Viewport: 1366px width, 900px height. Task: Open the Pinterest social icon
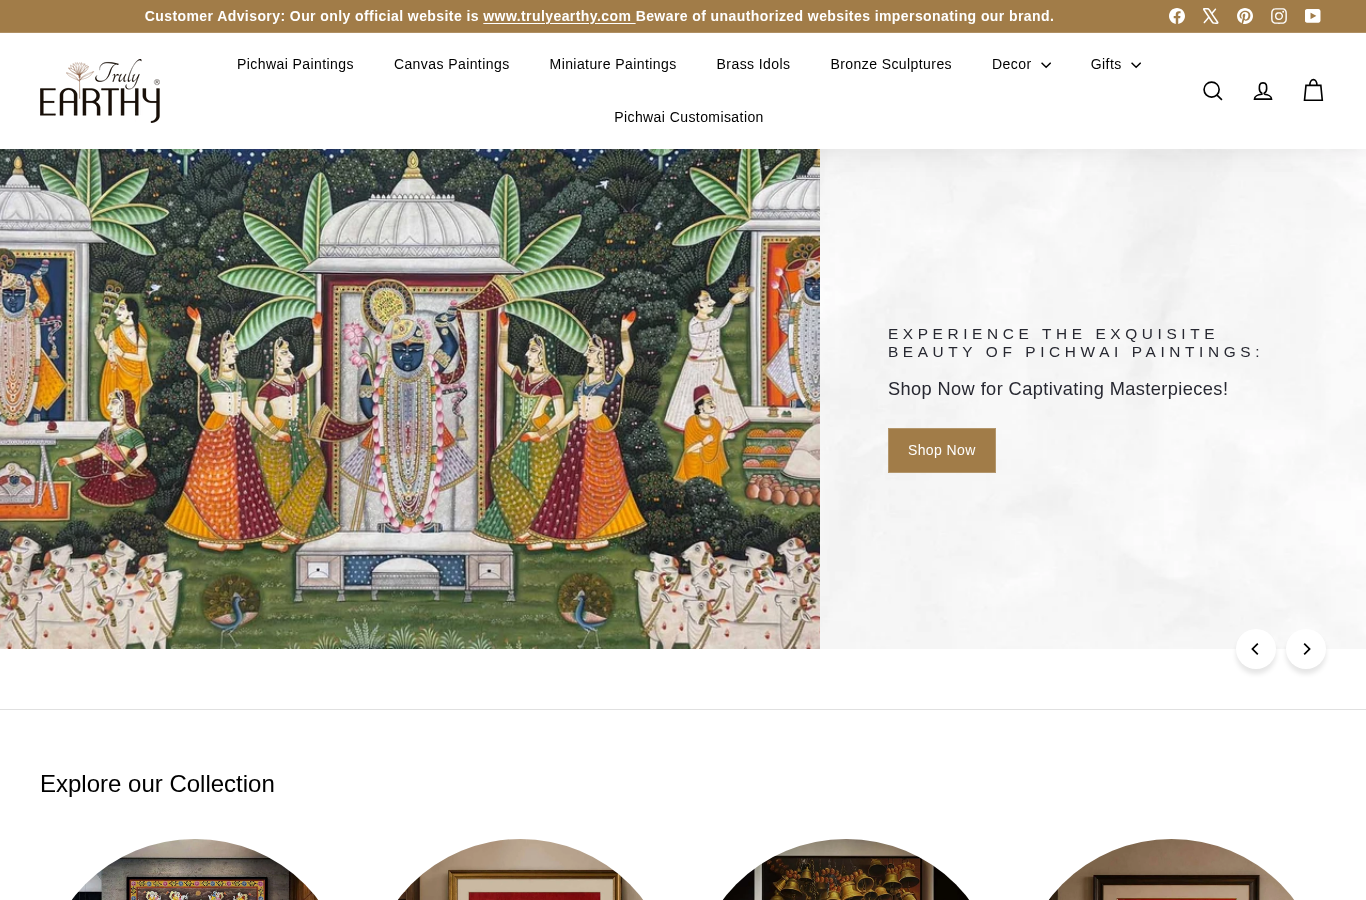pyautogui.click(x=1245, y=16)
